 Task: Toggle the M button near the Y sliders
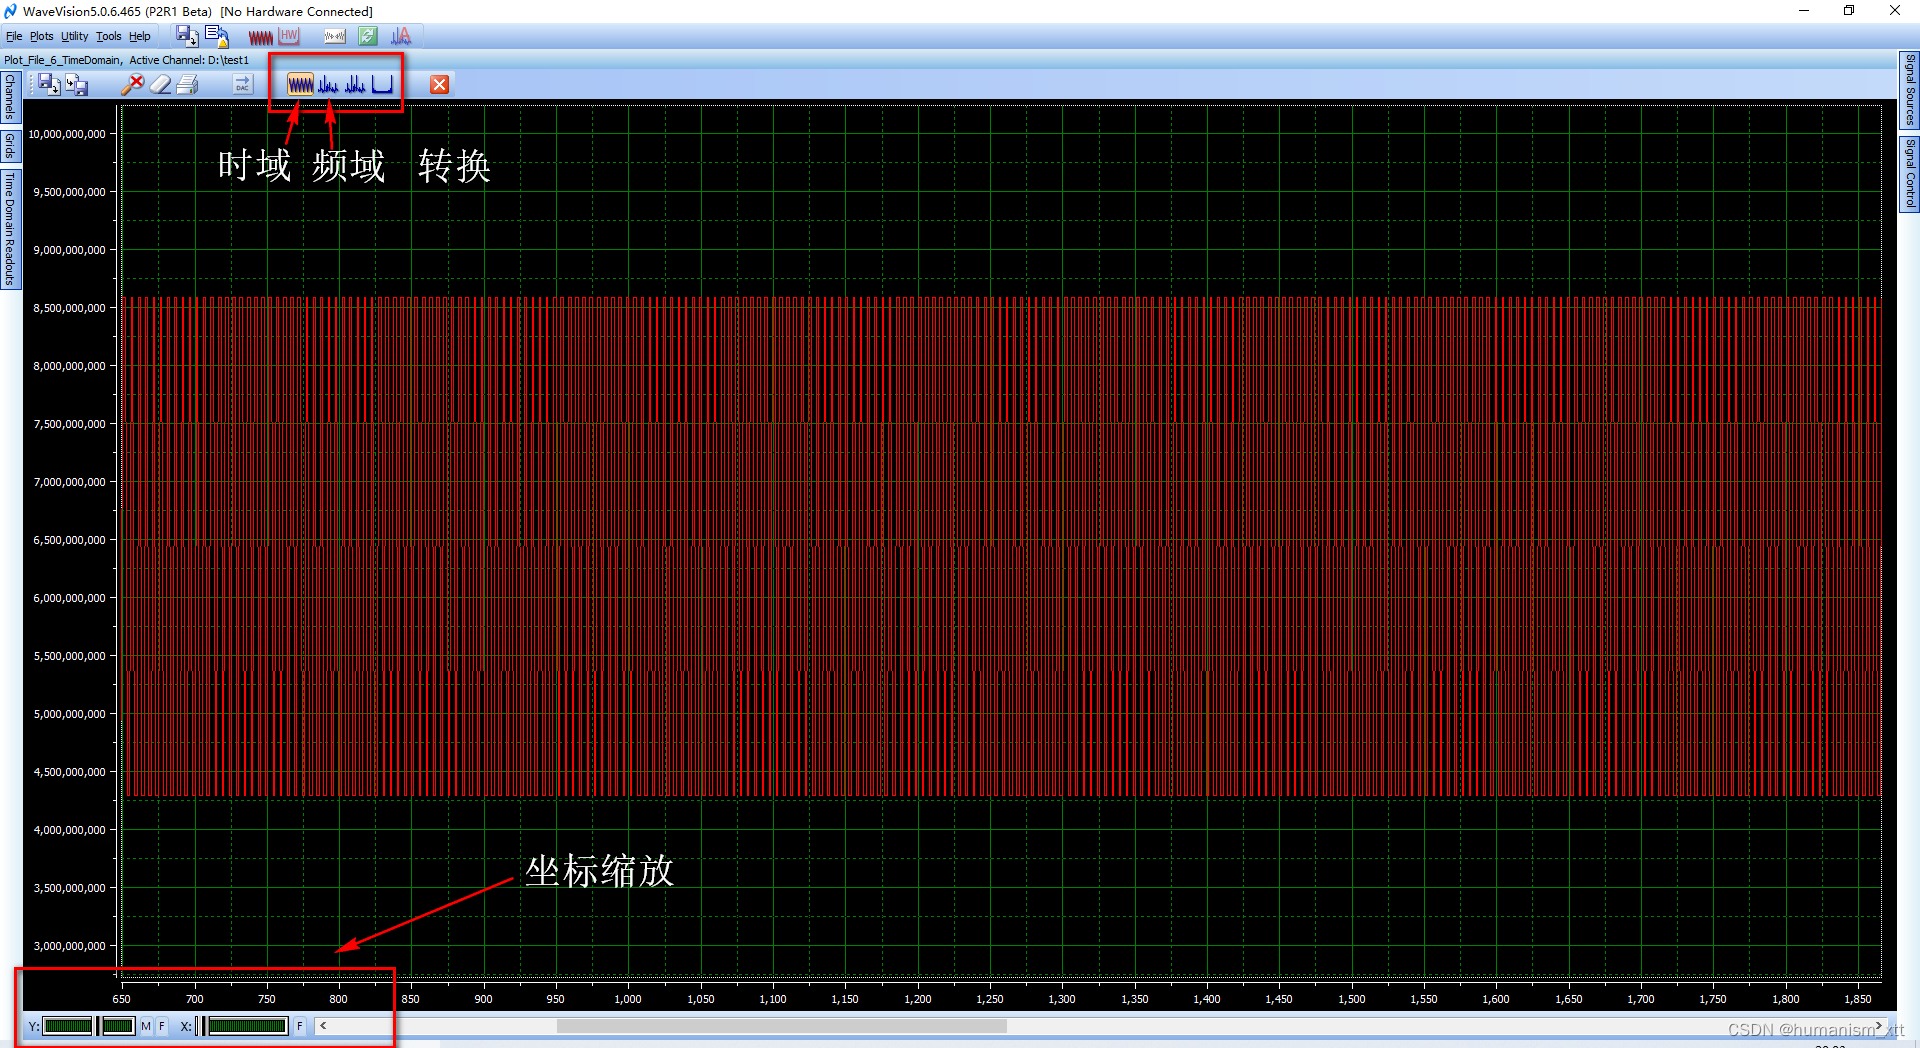pyautogui.click(x=146, y=1025)
